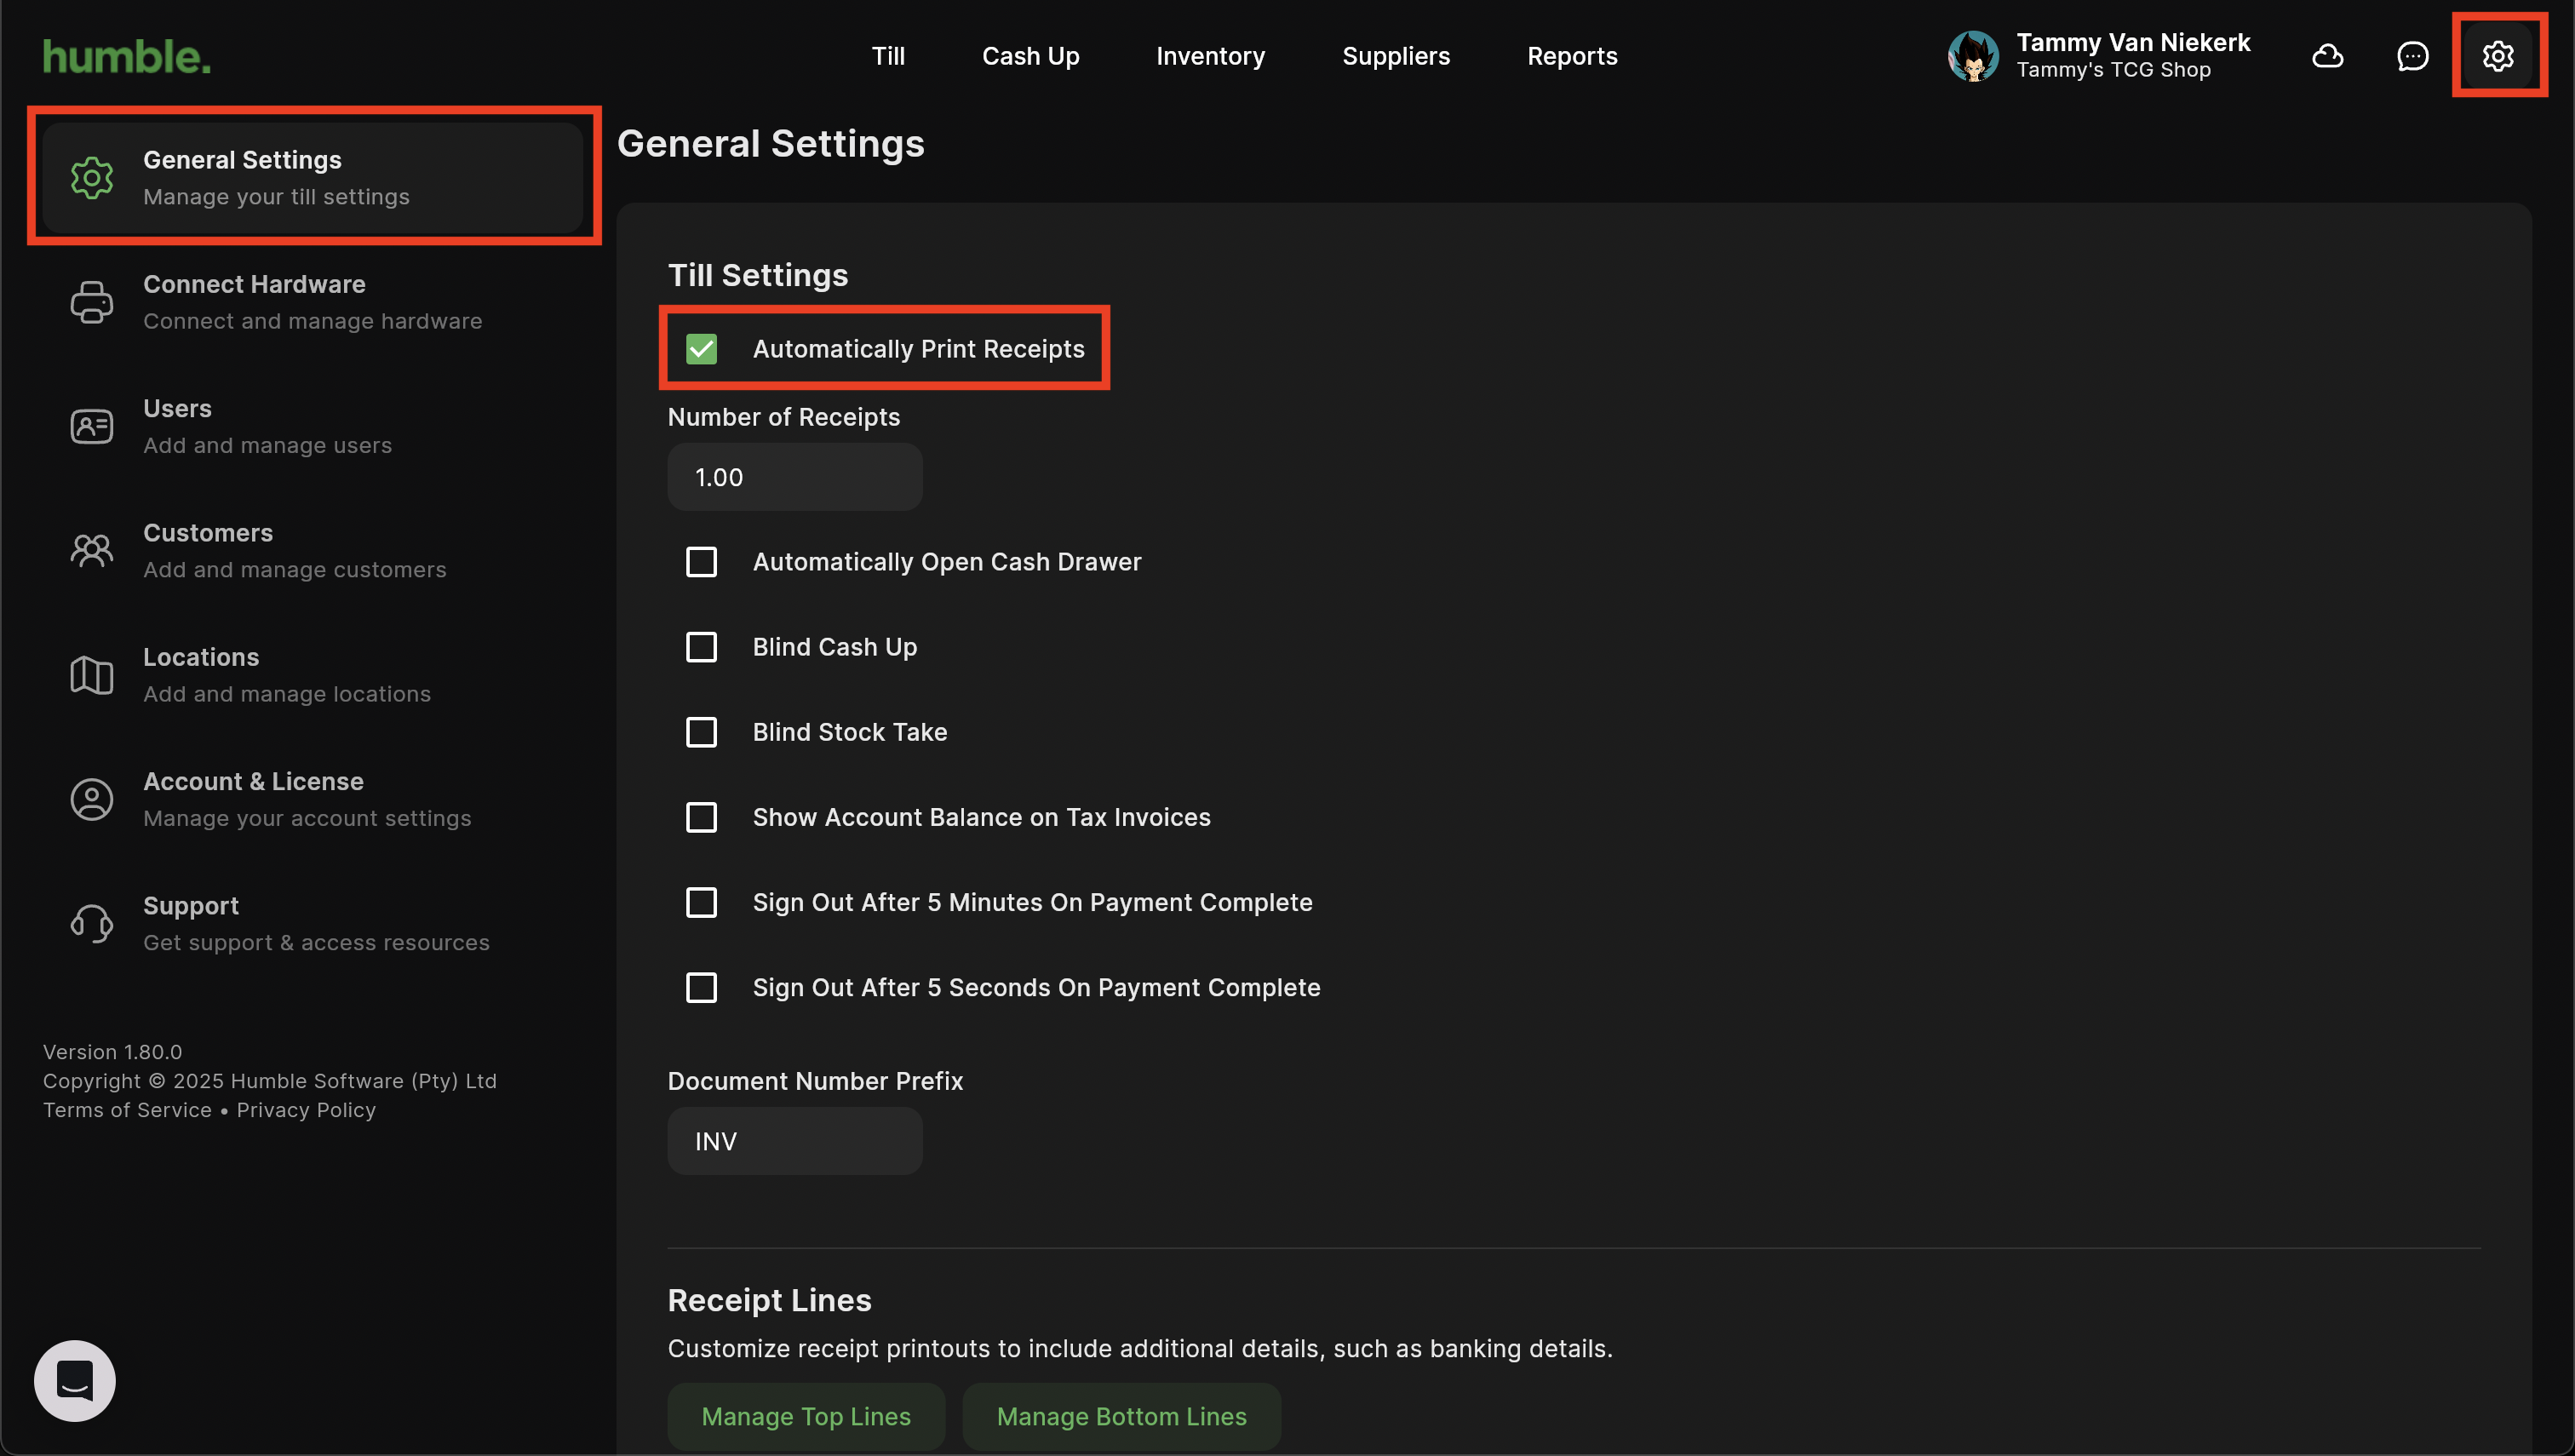This screenshot has width=2575, height=1456.
Task: Enable Blind Stock Take option
Action: (x=701, y=732)
